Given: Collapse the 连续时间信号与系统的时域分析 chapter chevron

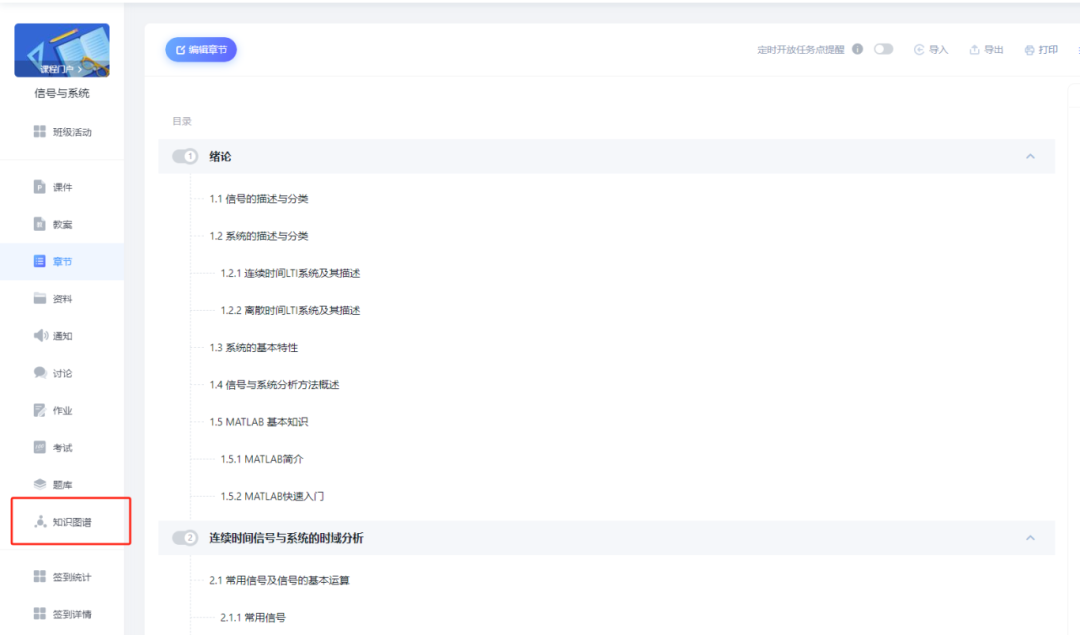Looking at the screenshot, I should (x=1030, y=538).
